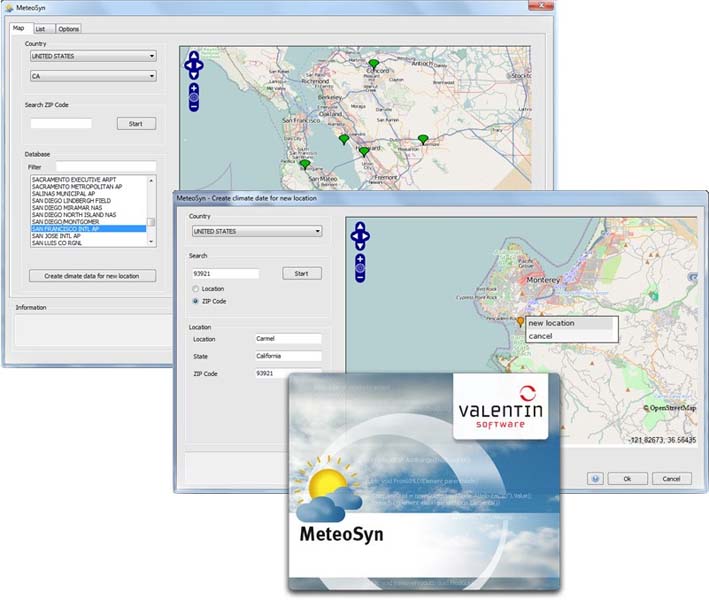
Task: Pan the Bay Area map down
Action: click(194, 75)
